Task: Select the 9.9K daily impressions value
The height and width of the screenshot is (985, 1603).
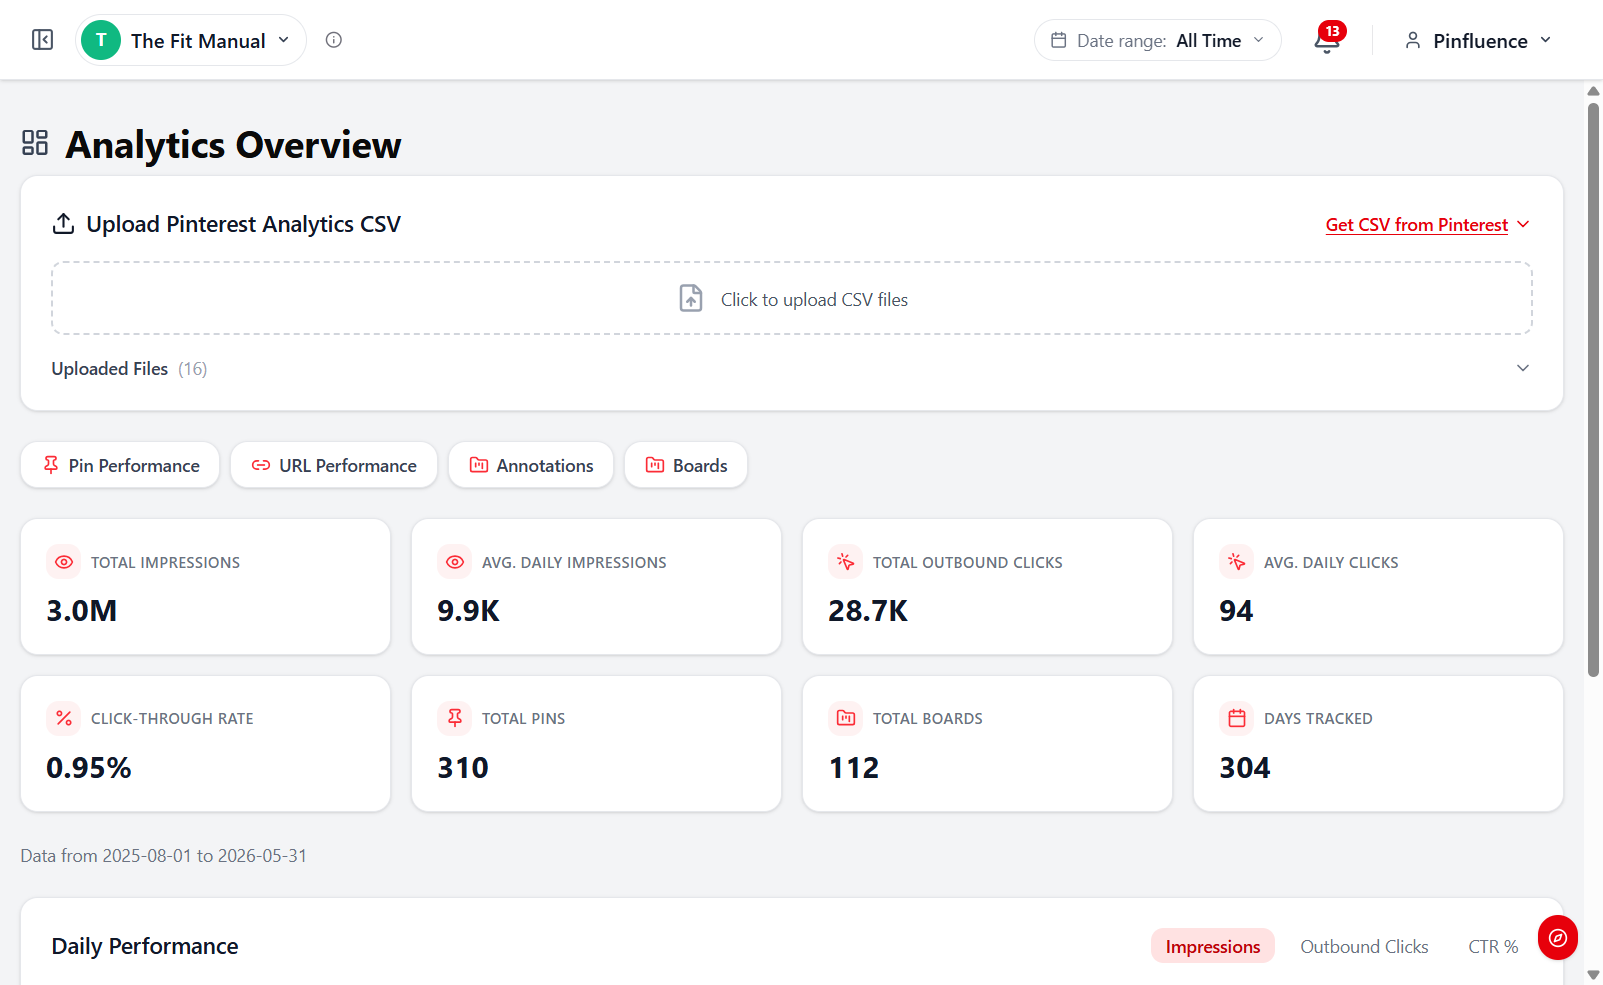Action: (x=468, y=611)
